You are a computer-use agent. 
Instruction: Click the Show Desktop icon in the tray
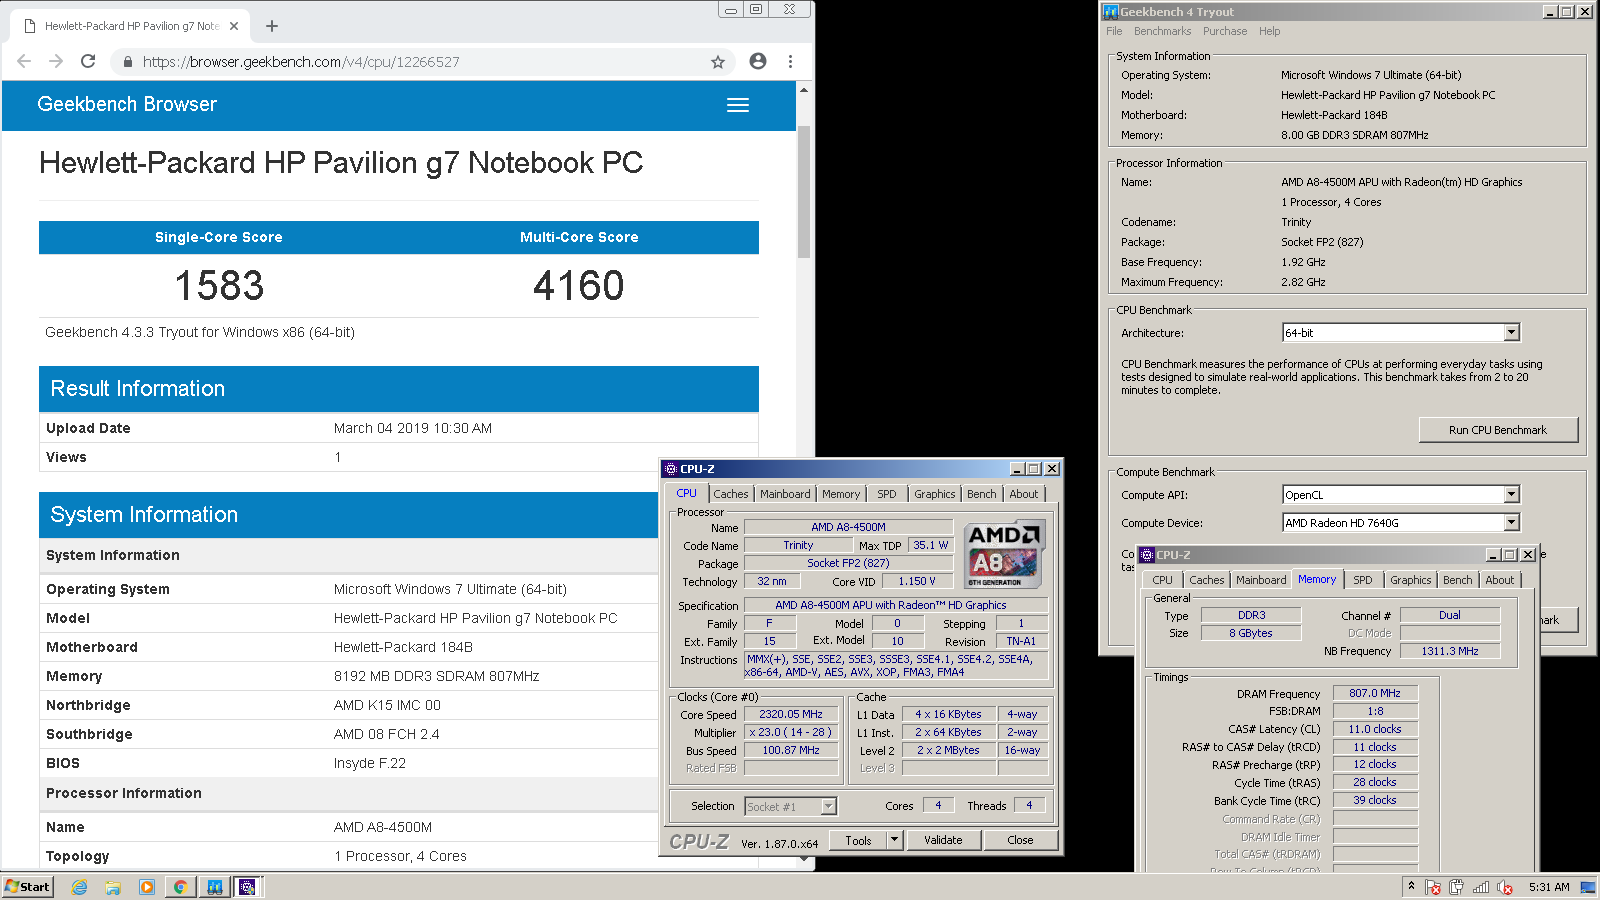click(1587, 887)
